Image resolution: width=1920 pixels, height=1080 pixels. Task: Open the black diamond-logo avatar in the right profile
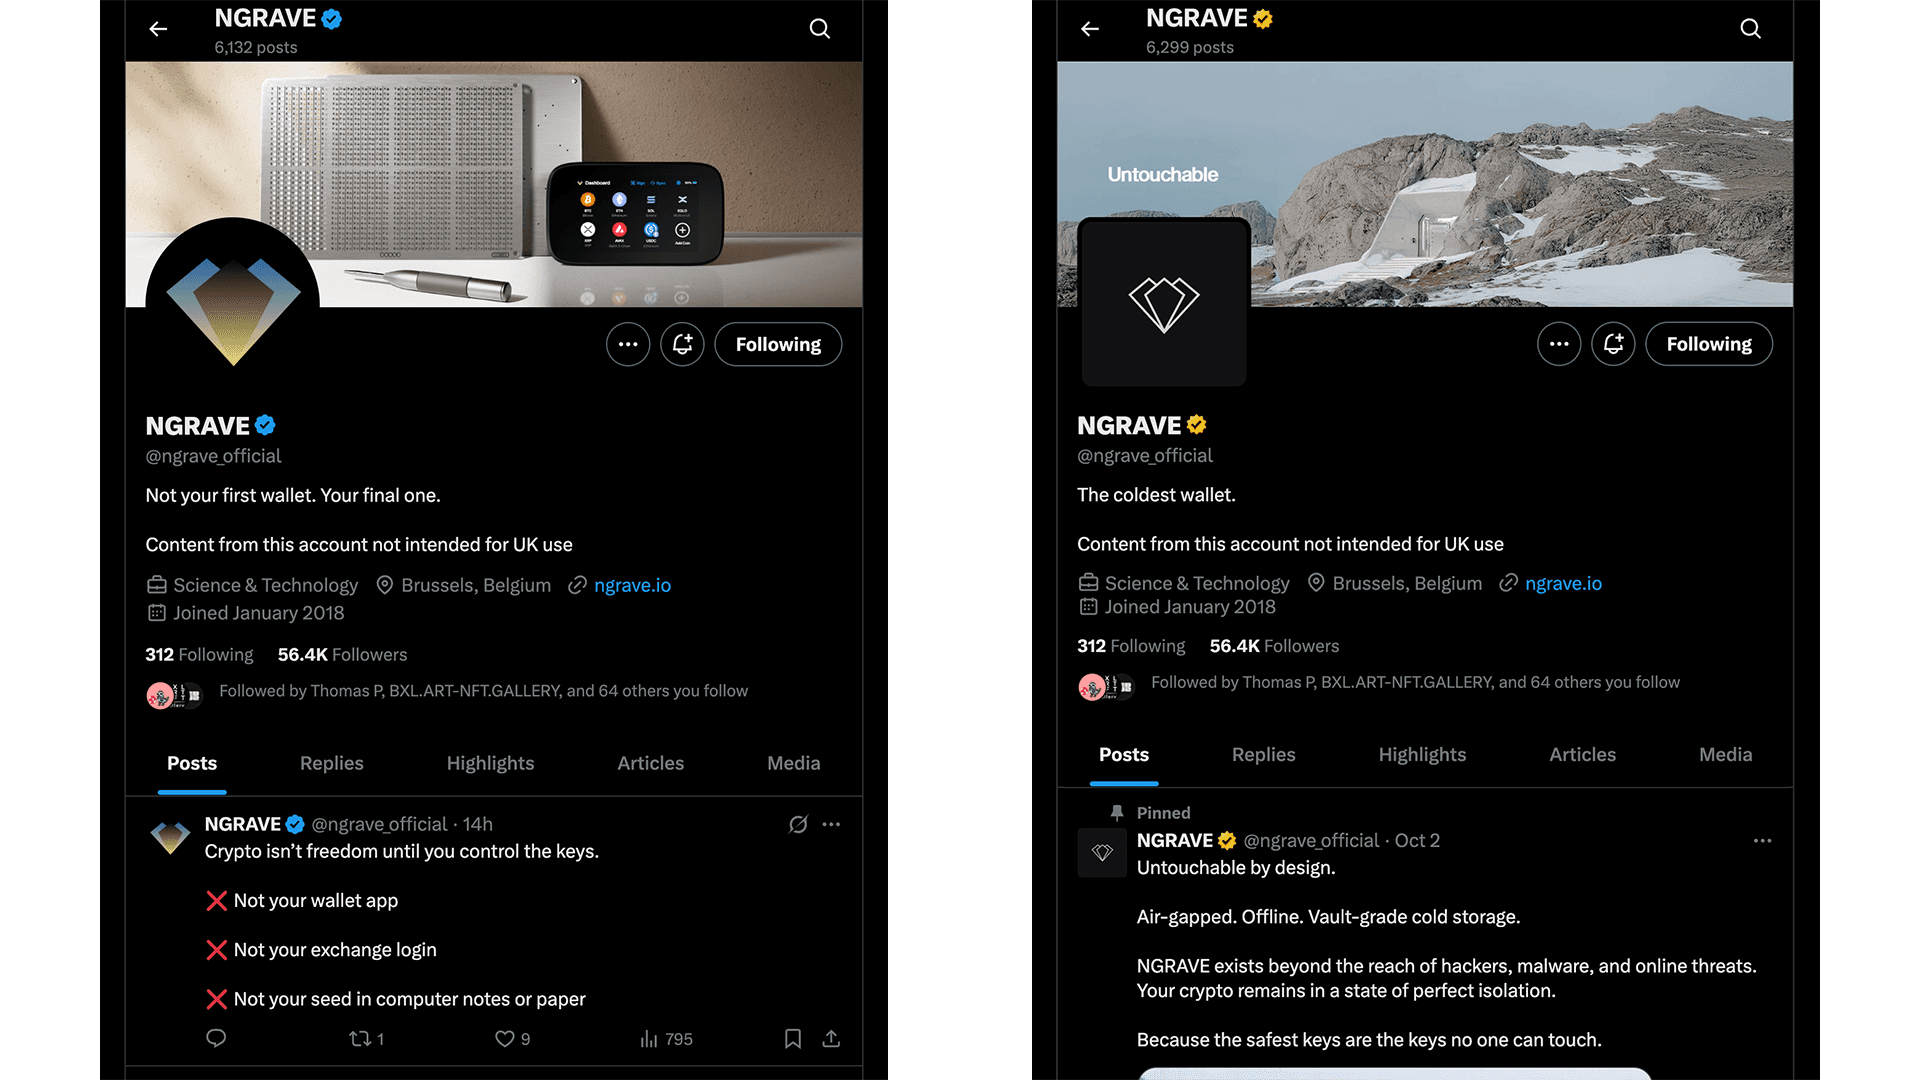tap(1164, 302)
